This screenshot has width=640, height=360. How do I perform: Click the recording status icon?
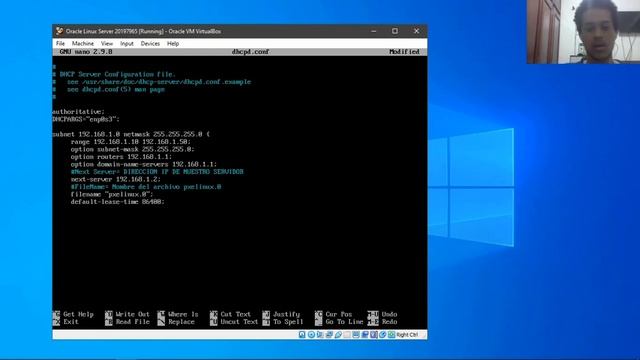365,335
